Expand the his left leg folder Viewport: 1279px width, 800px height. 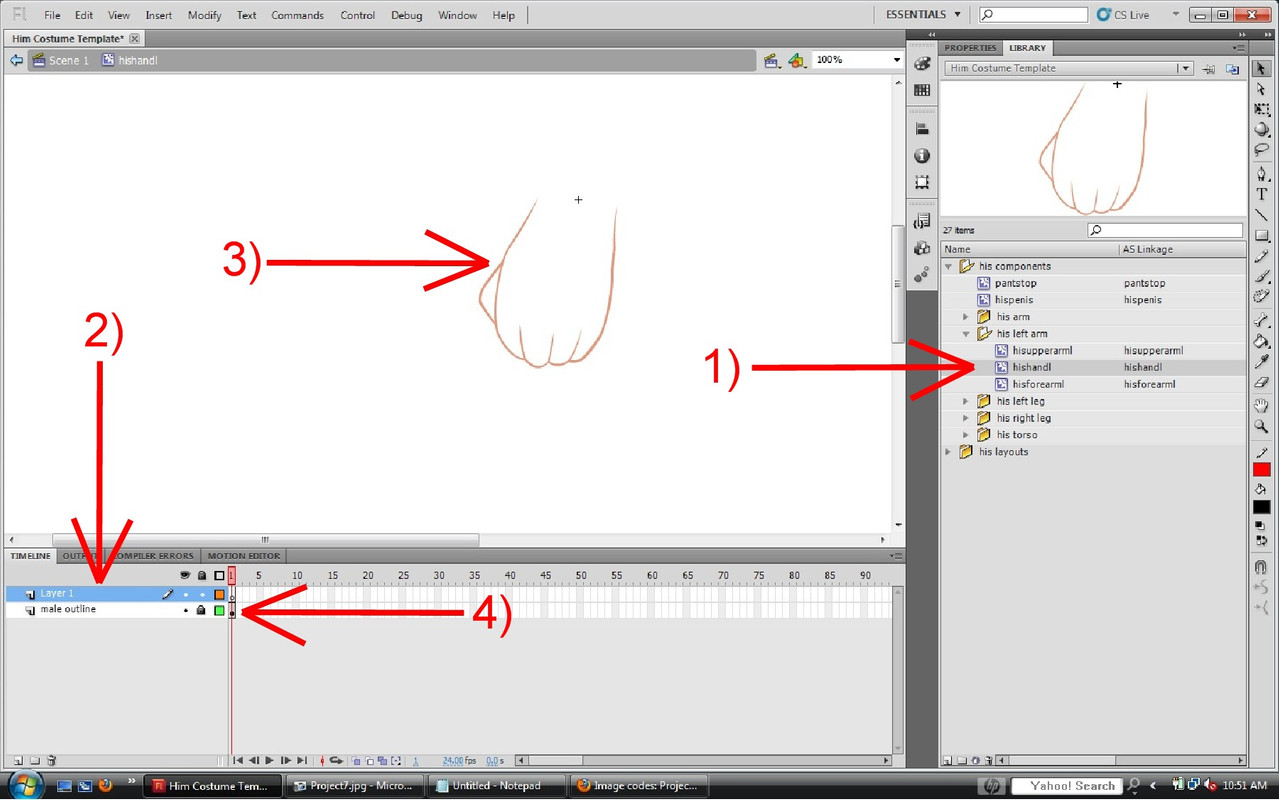[x=966, y=402]
